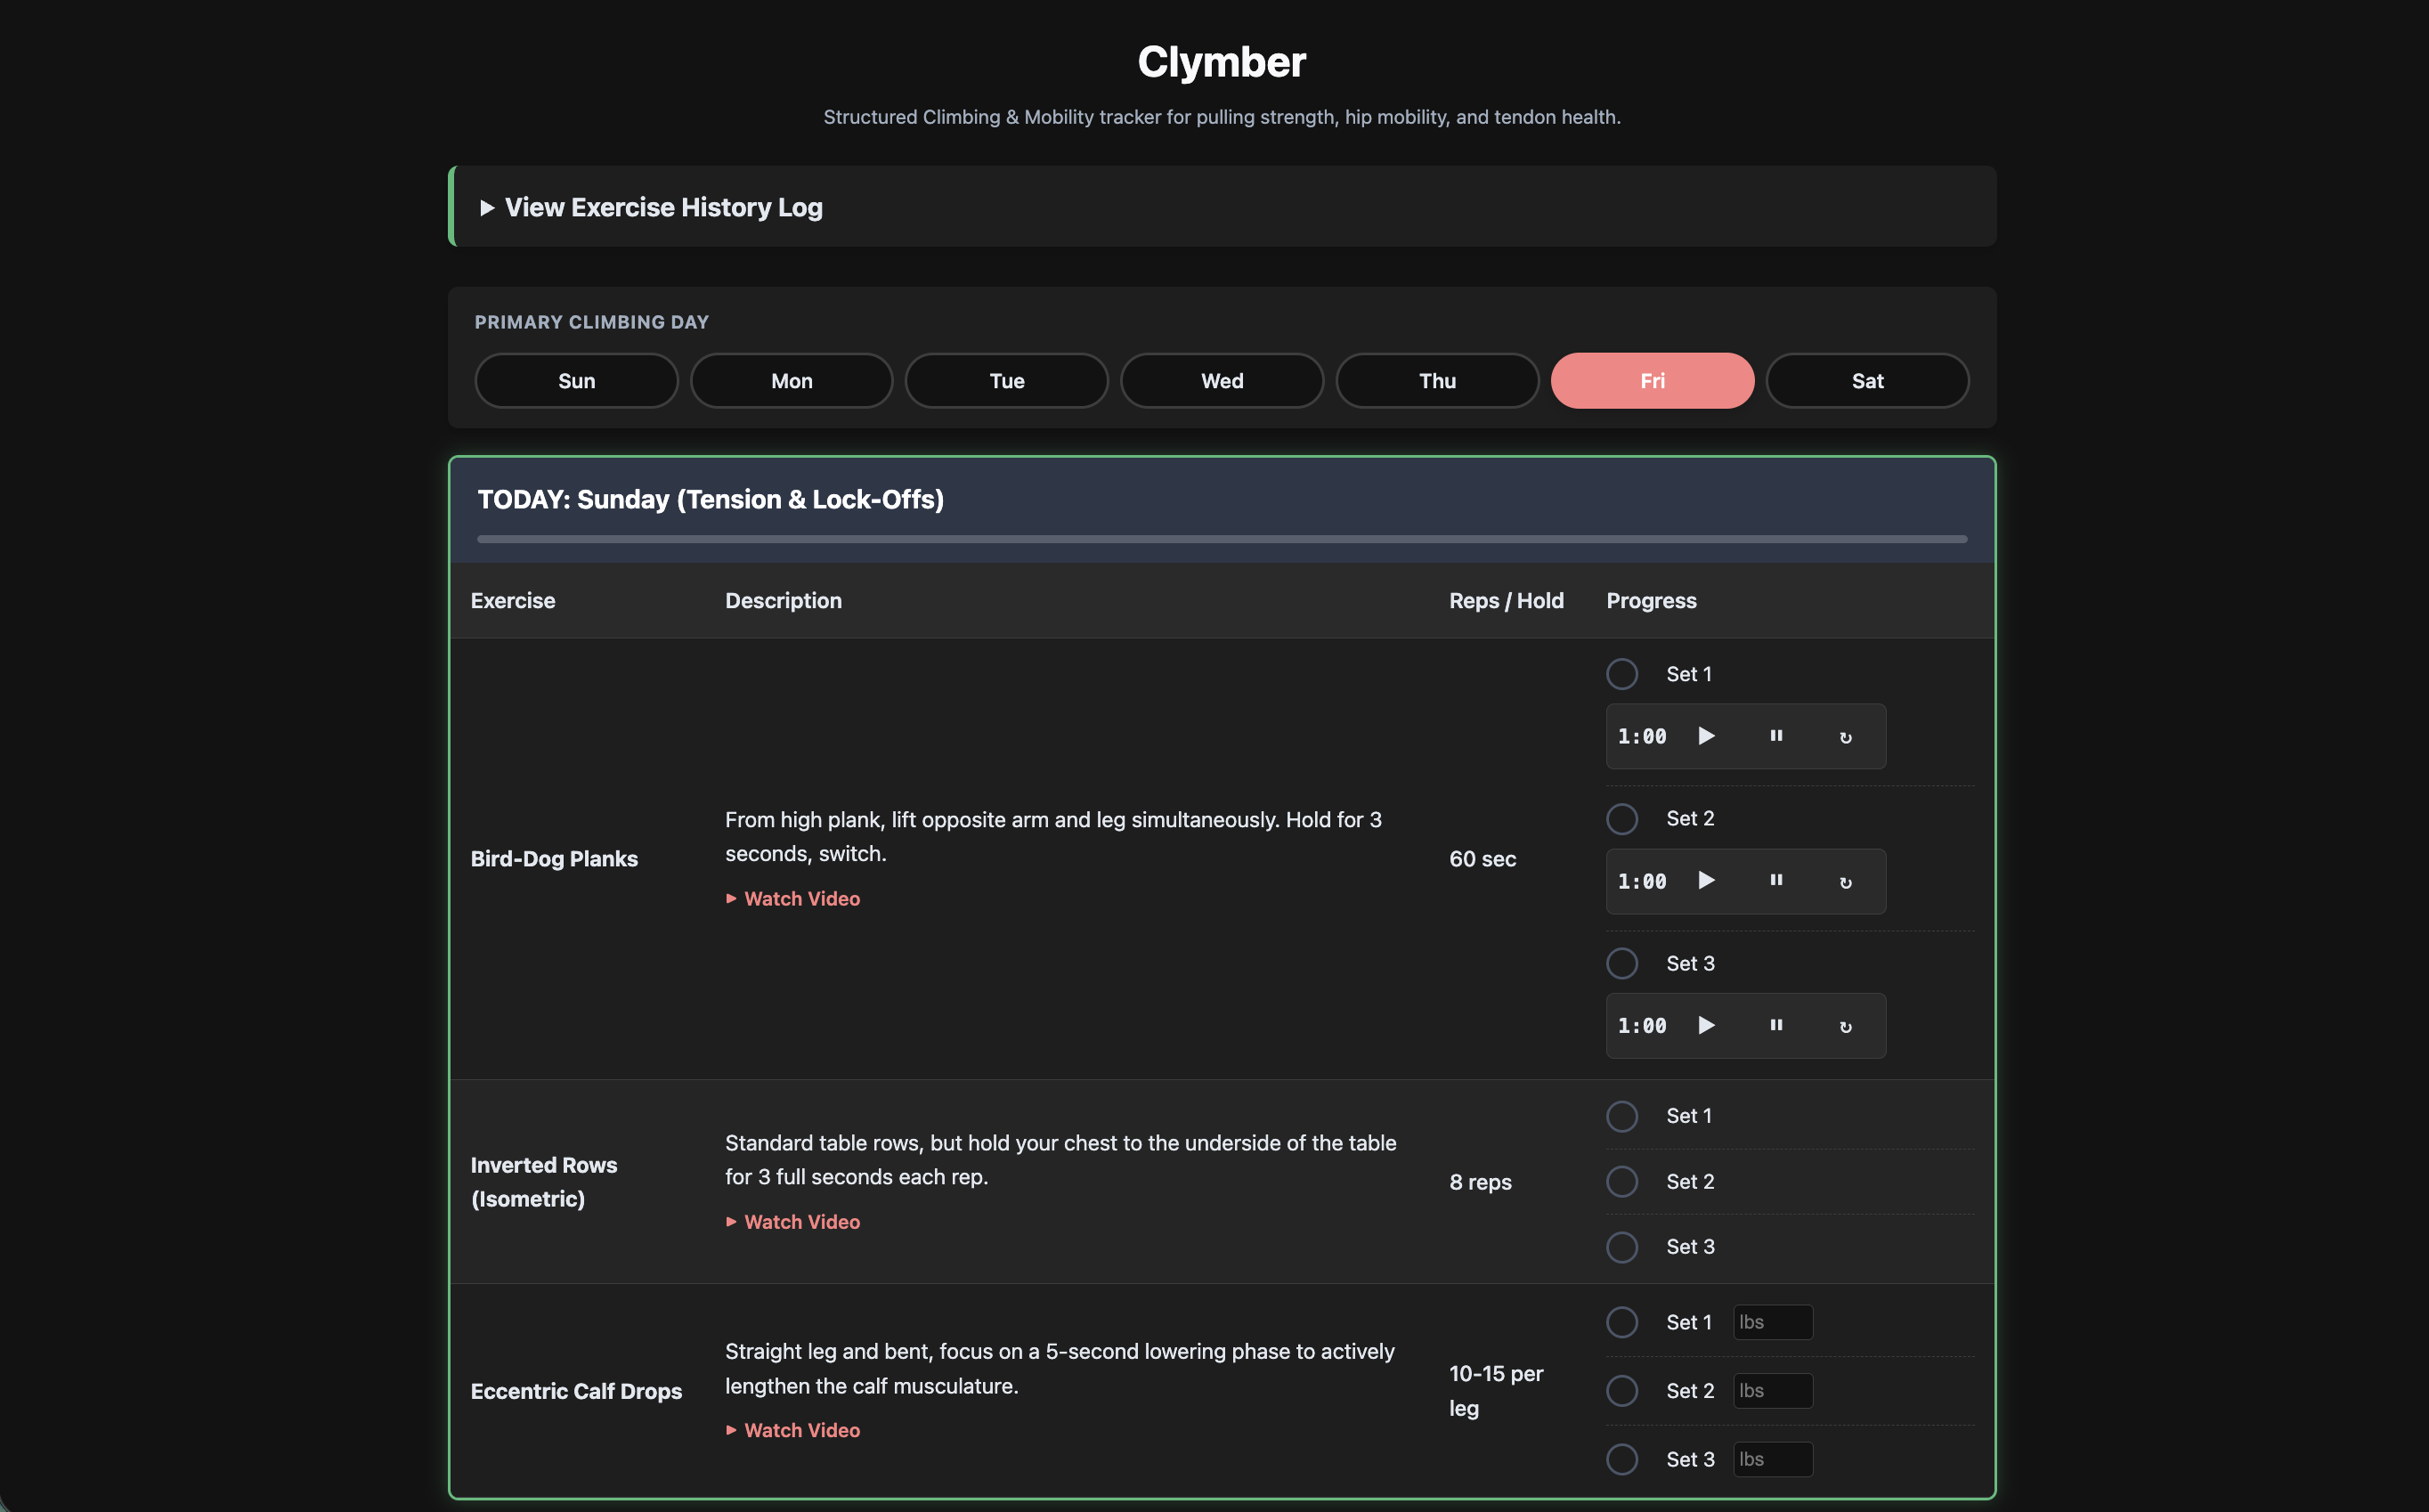The height and width of the screenshot is (1512, 2429).
Task: Click the lbs field for Calf Drops Set 1
Action: tap(1772, 1322)
